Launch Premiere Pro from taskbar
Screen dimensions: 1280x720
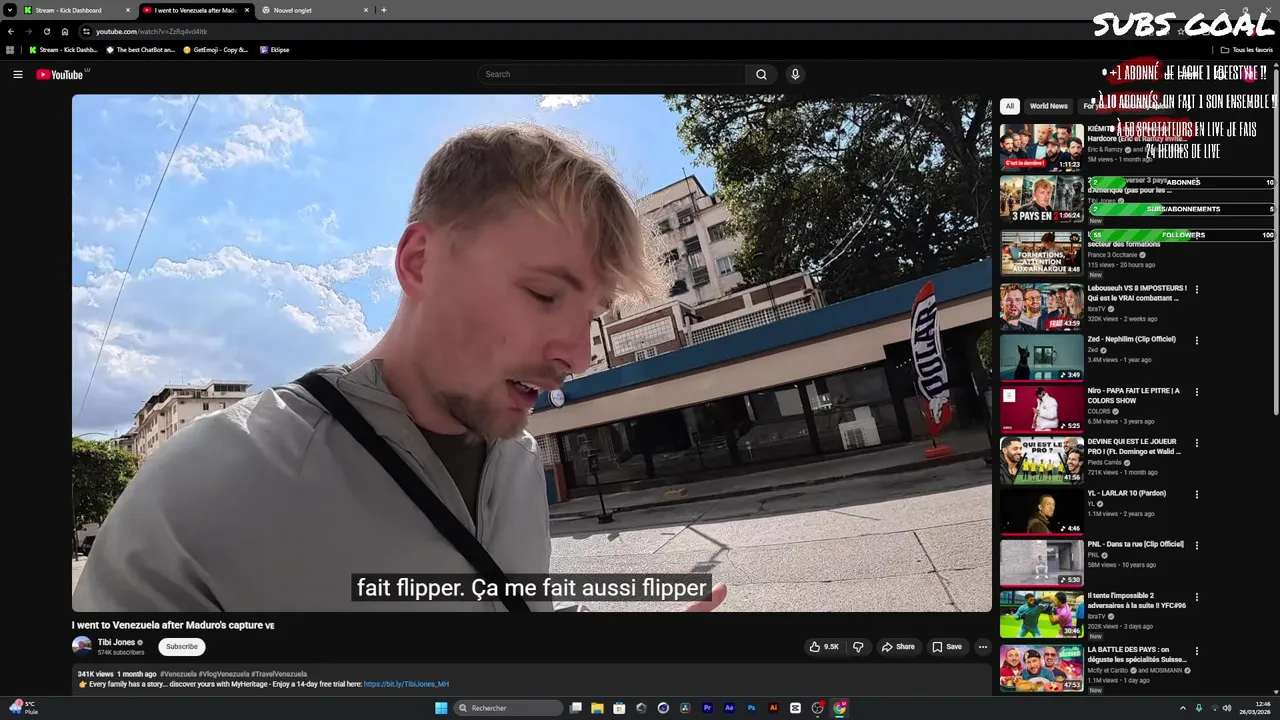coord(708,708)
